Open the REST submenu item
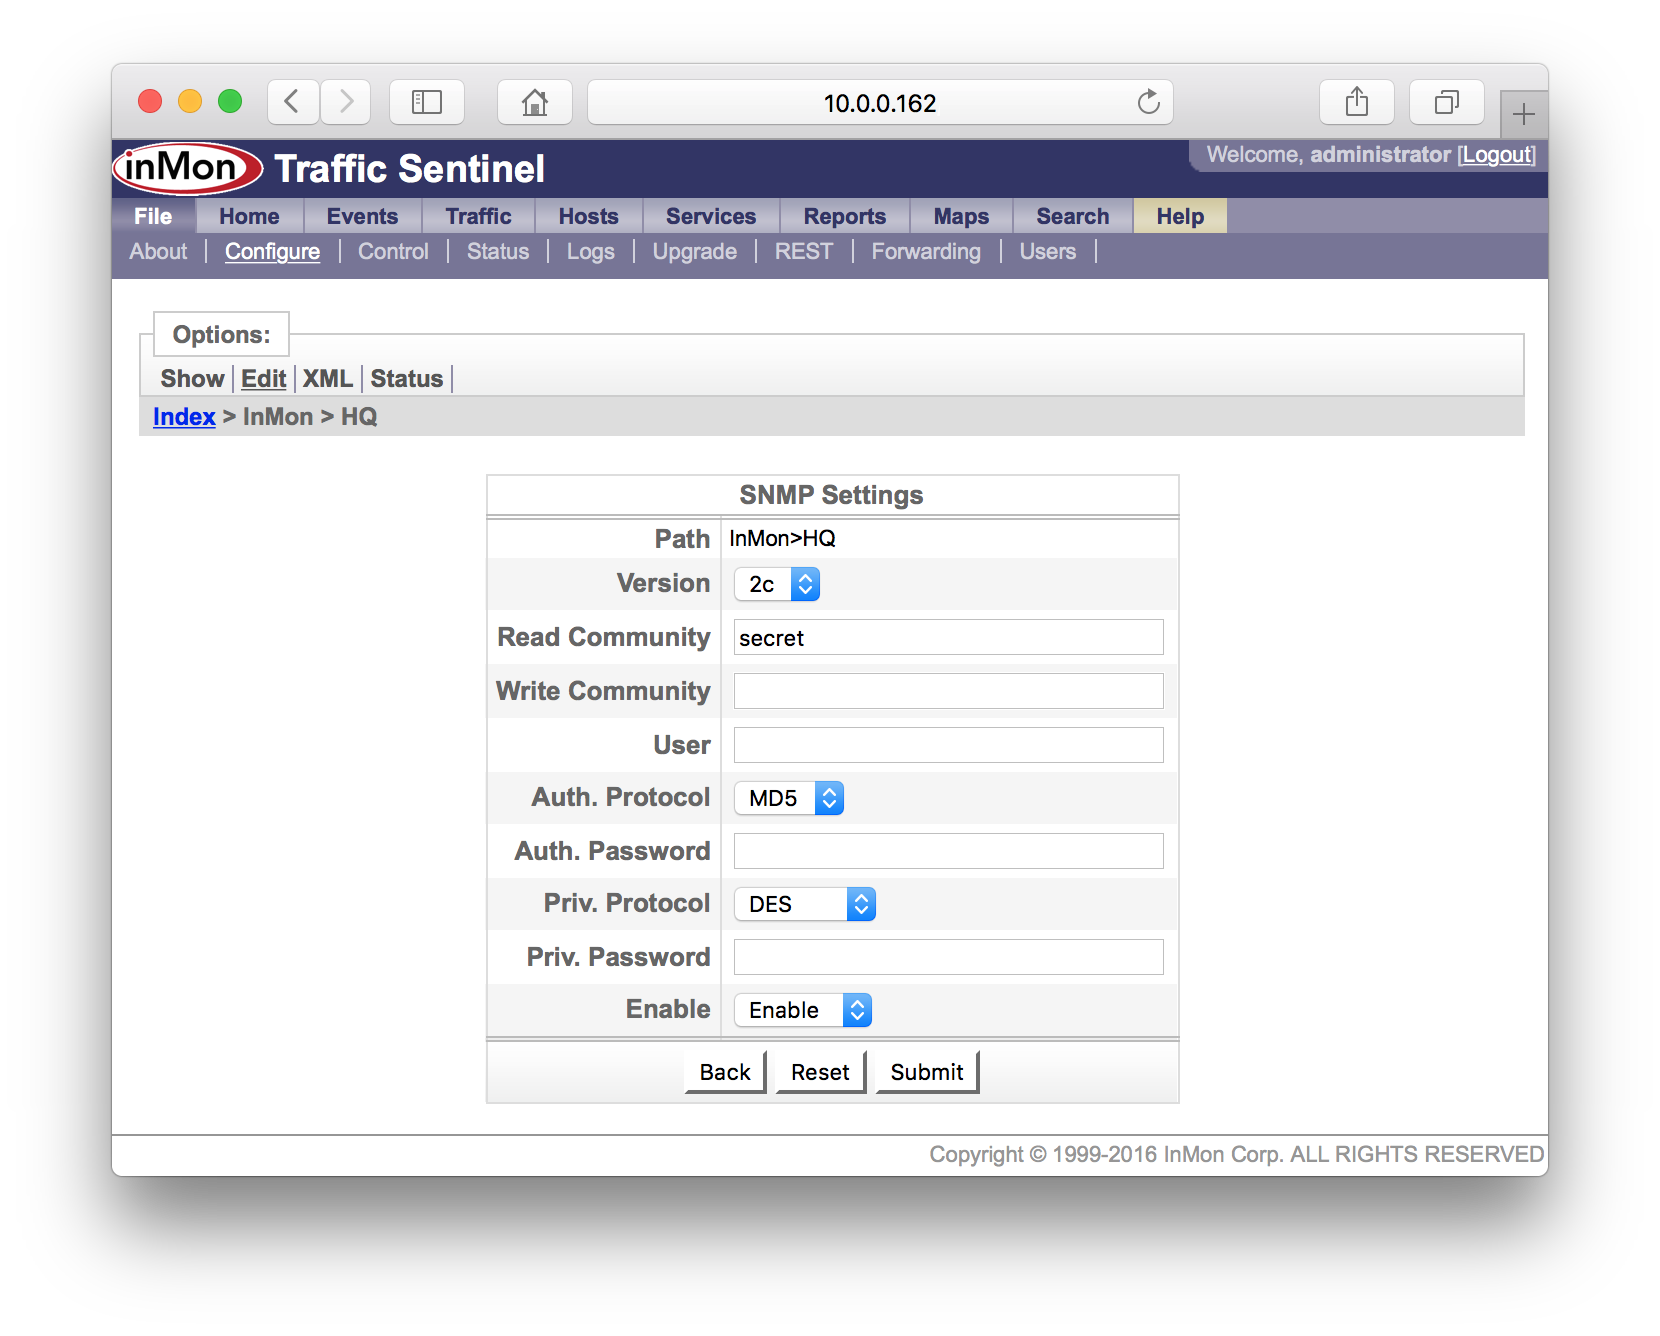 pyautogui.click(x=804, y=252)
